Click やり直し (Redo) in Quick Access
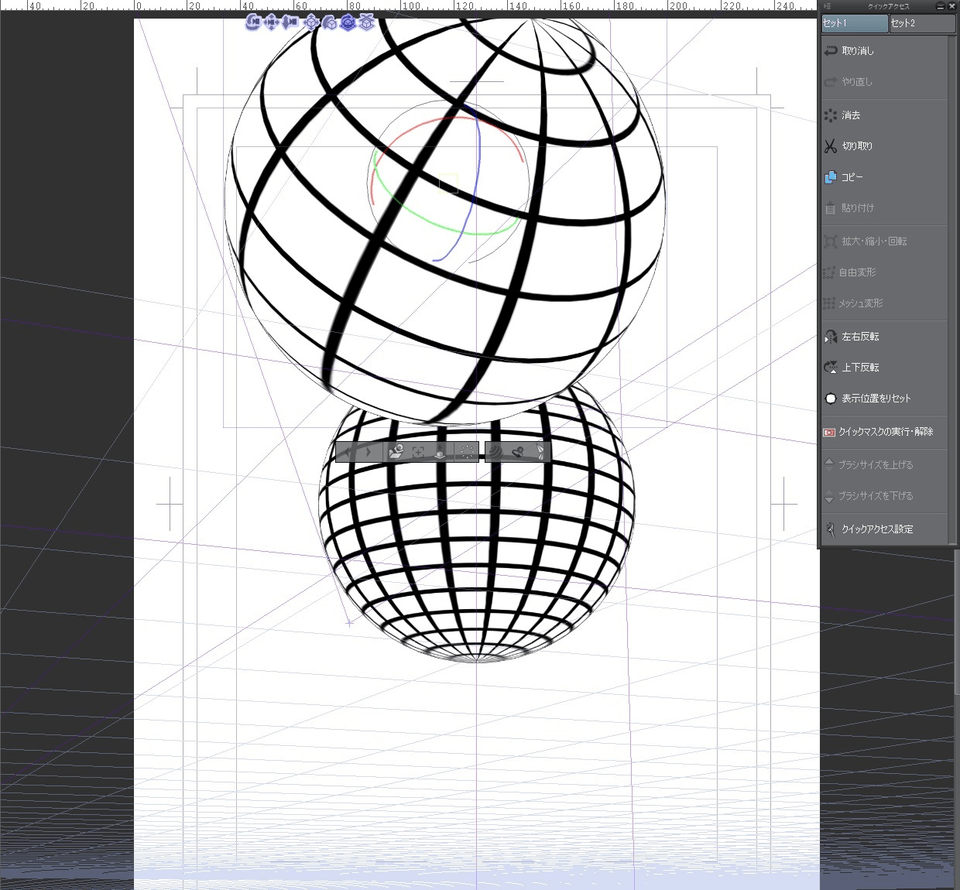The image size is (960, 890). tap(885, 81)
